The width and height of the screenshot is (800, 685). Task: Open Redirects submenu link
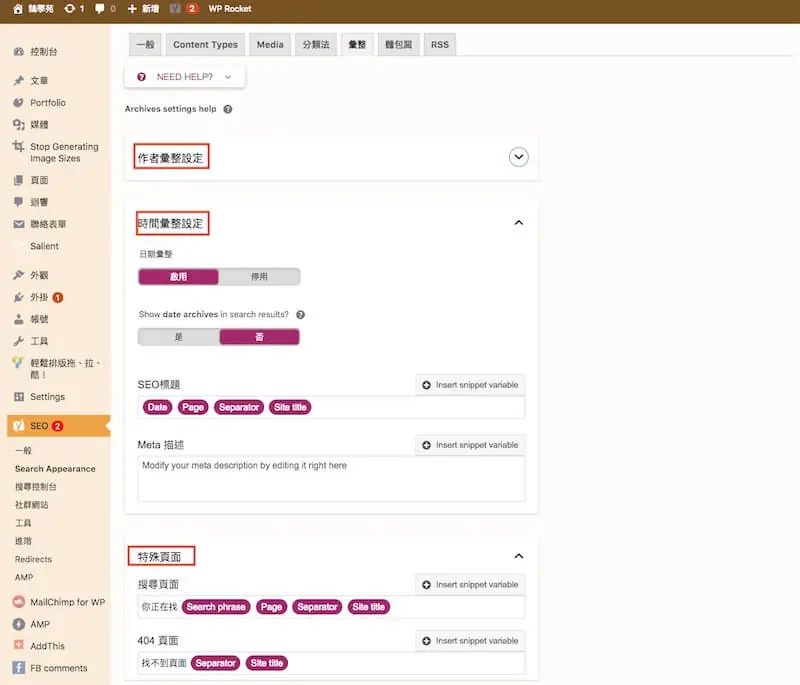(x=33, y=559)
